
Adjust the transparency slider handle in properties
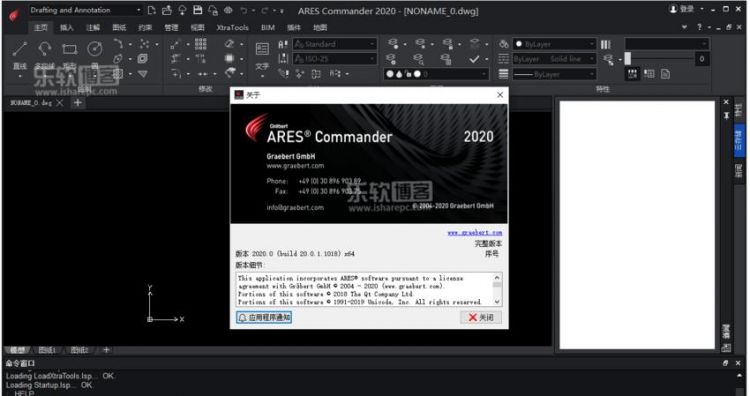628,58
